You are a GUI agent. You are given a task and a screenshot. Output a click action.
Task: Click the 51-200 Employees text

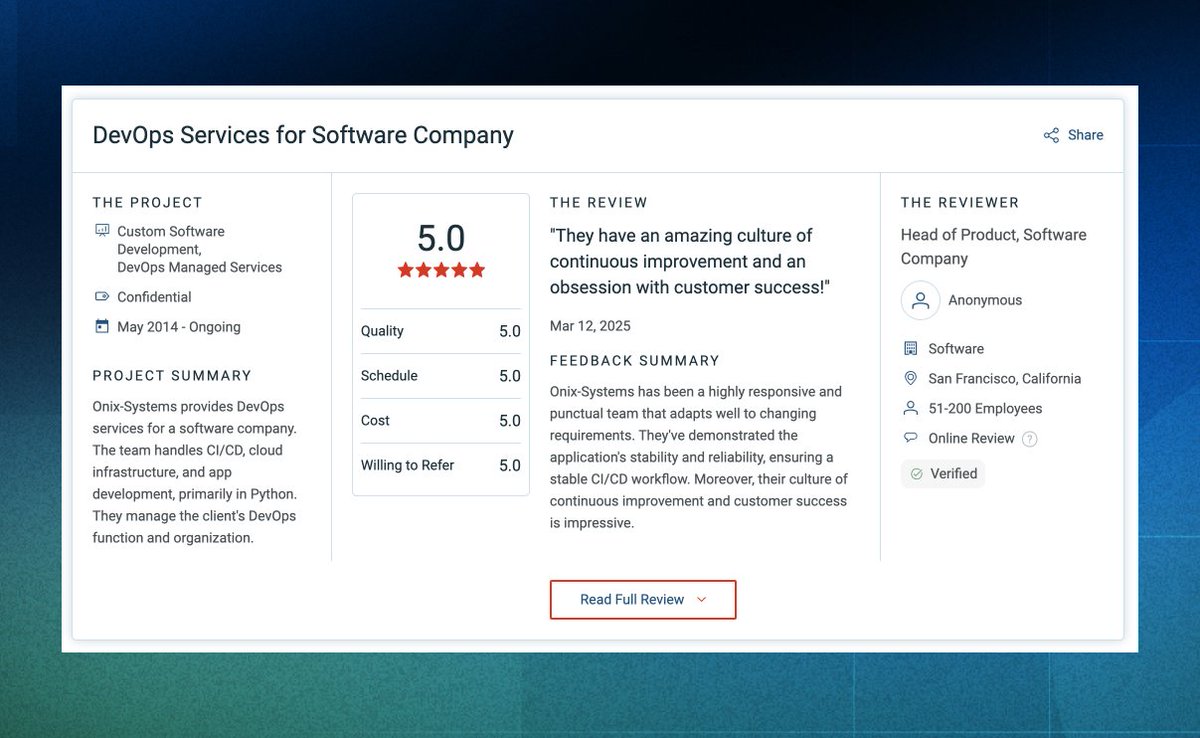(985, 409)
